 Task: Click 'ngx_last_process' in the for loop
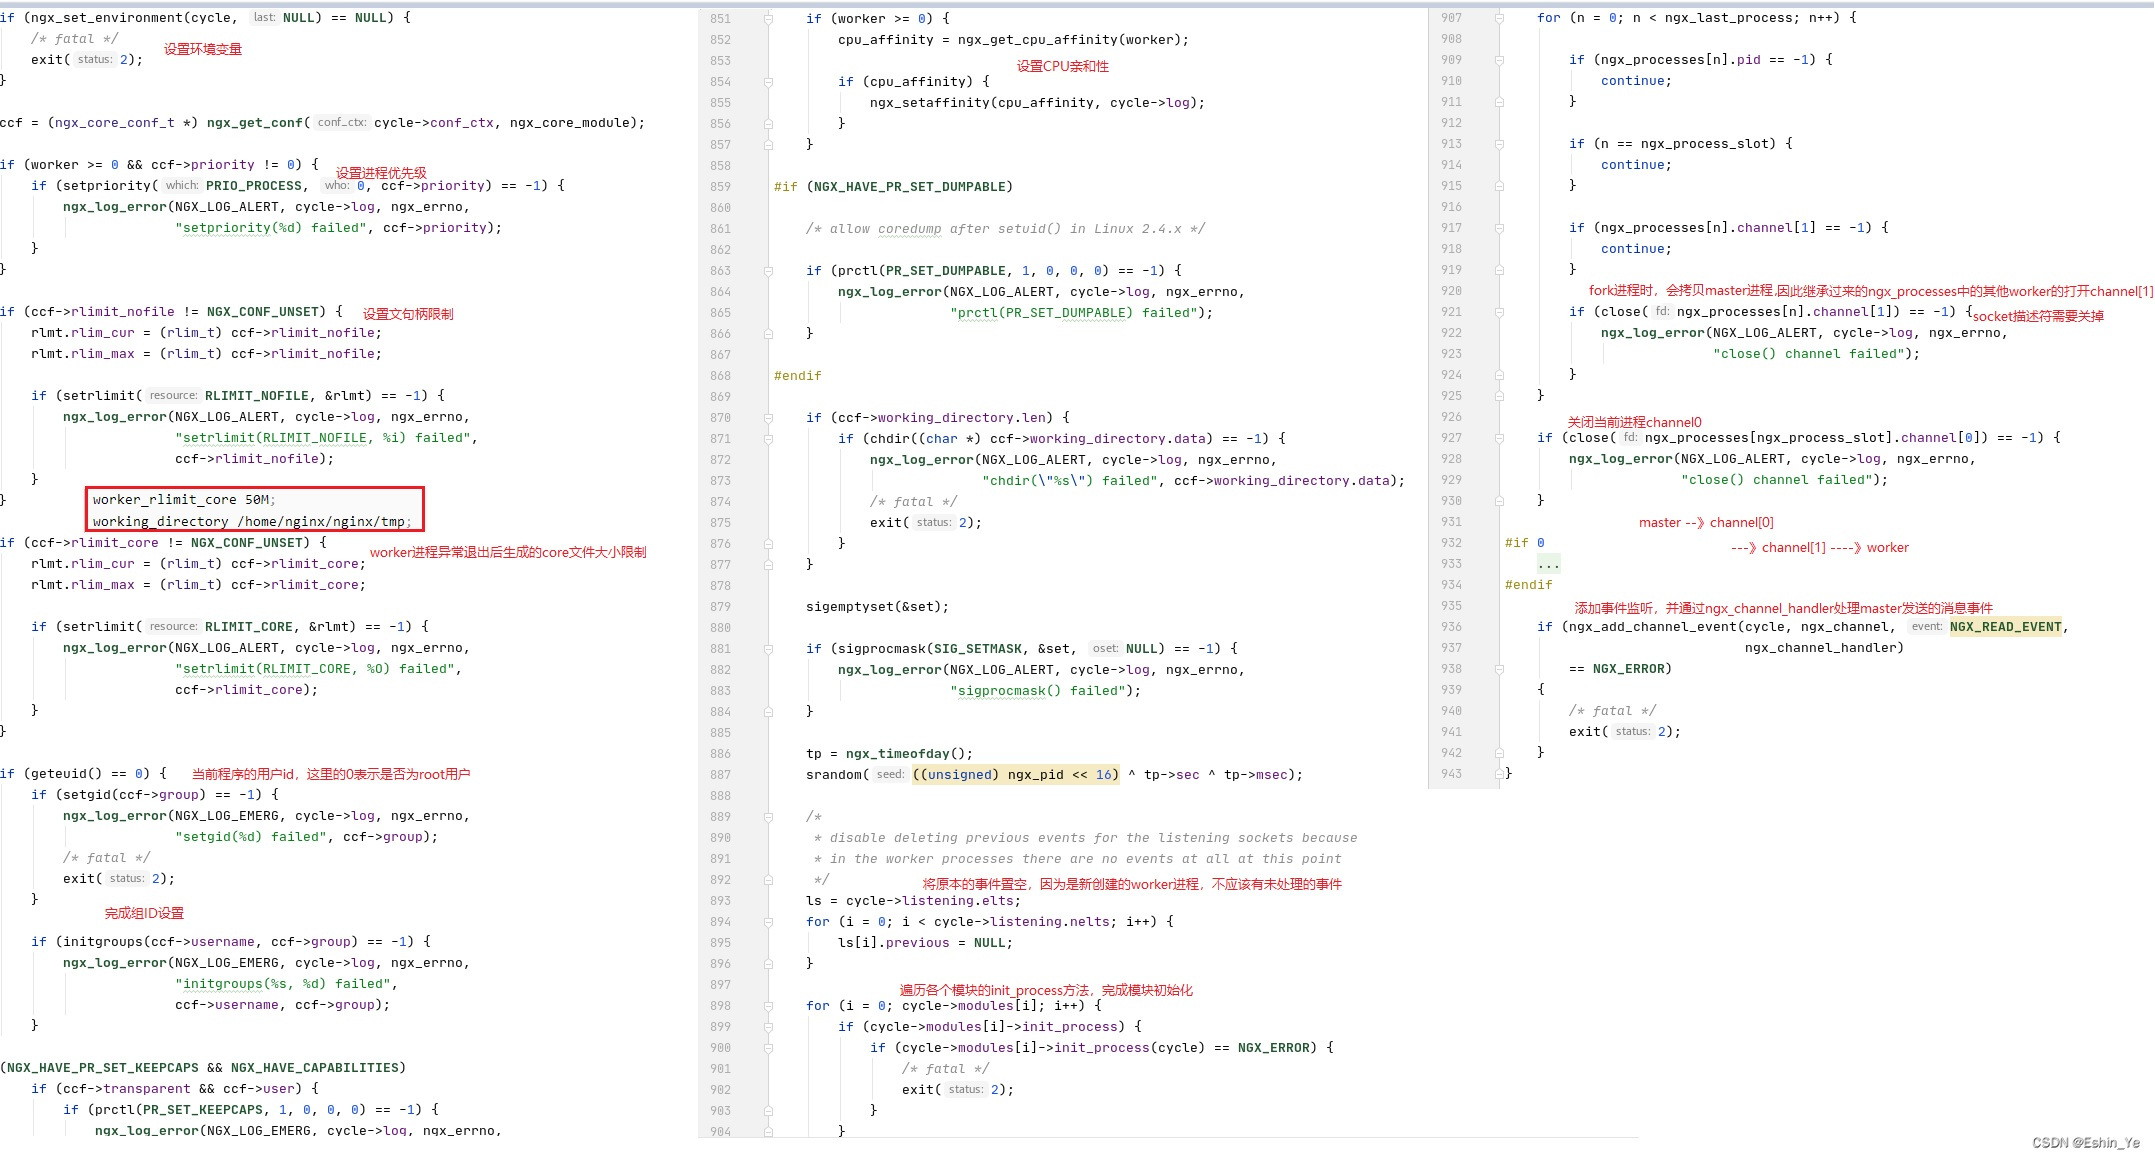1728,18
